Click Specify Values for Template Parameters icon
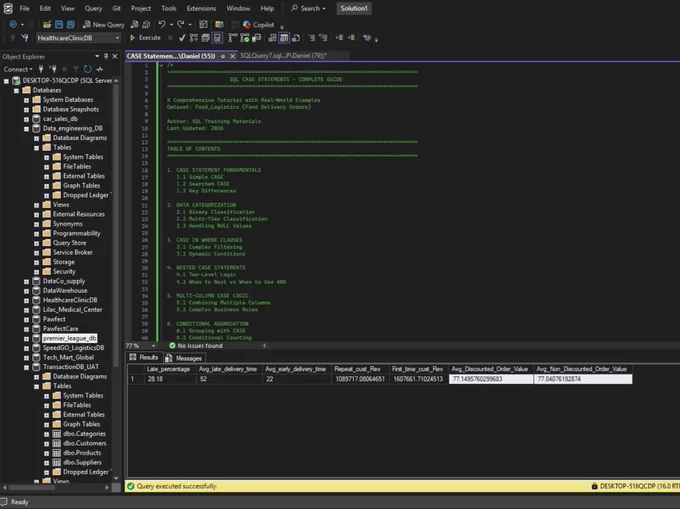Screen dimensions: 680x509 click(367, 38)
